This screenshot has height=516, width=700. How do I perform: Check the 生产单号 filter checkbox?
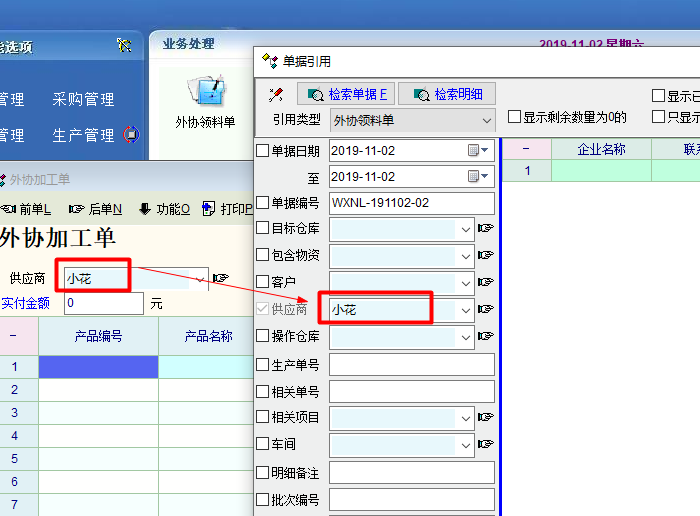(x=264, y=365)
